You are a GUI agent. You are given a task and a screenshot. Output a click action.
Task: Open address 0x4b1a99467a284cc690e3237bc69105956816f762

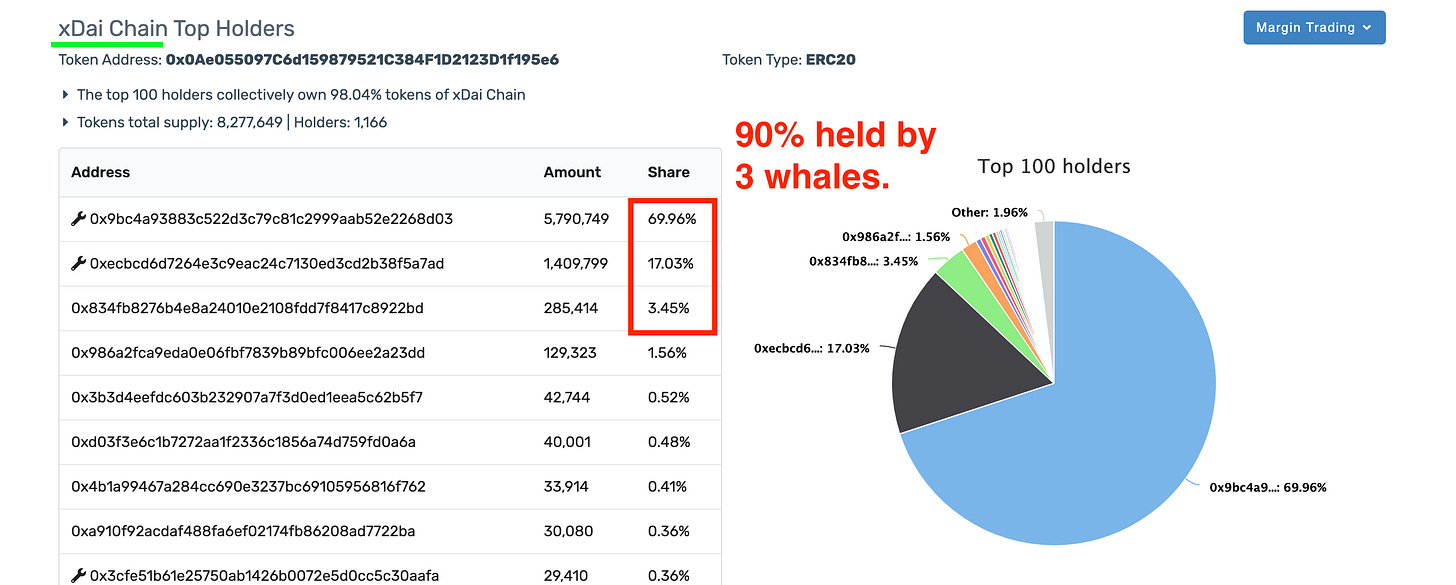pyautogui.click(x=248, y=487)
